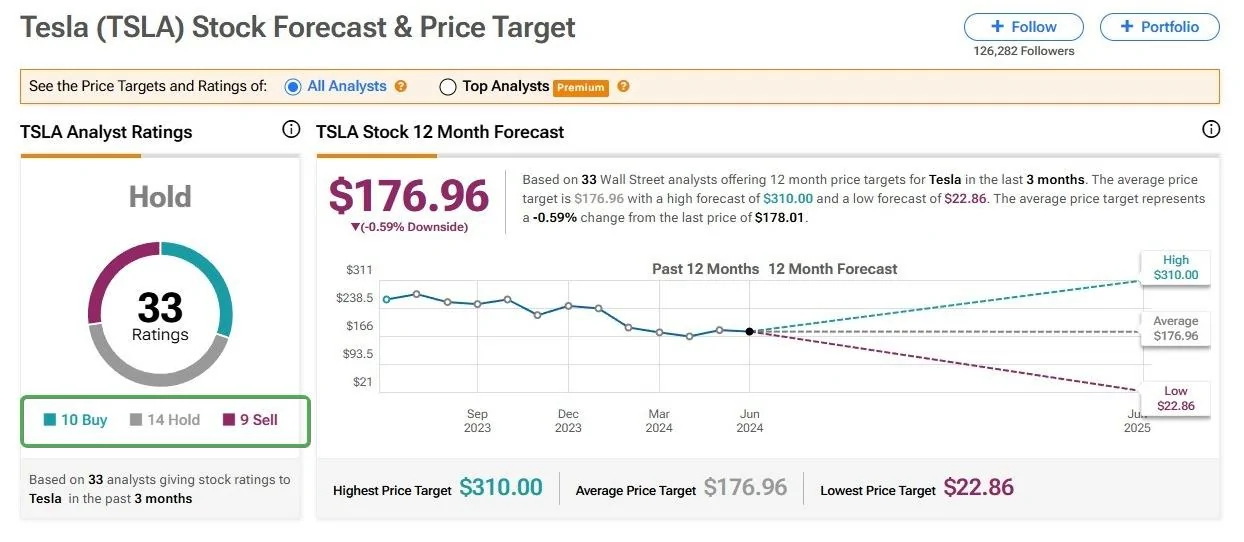
Task: Click help icon next to Top Analysts Premium
Action: (623, 87)
